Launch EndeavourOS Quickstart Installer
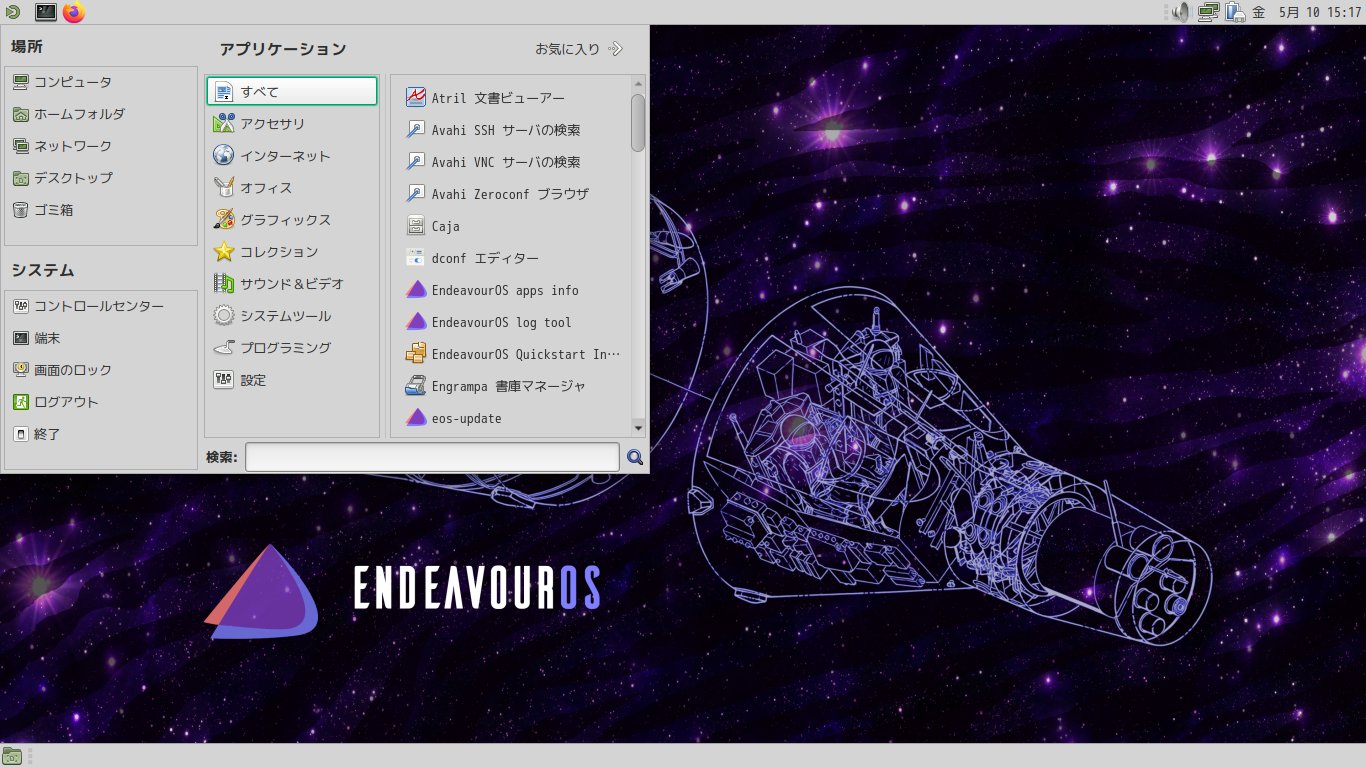The image size is (1366, 768). point(512,354)
